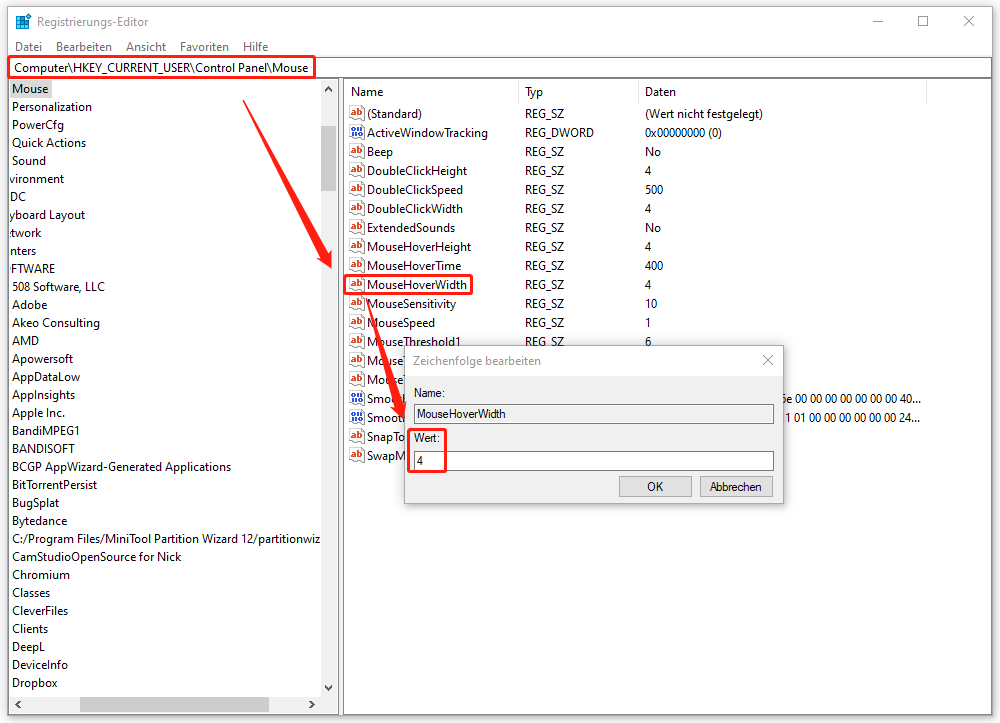Click the tree pane scroll down arrow
This screenshot has height=723, width=1000.
[328, 687]
